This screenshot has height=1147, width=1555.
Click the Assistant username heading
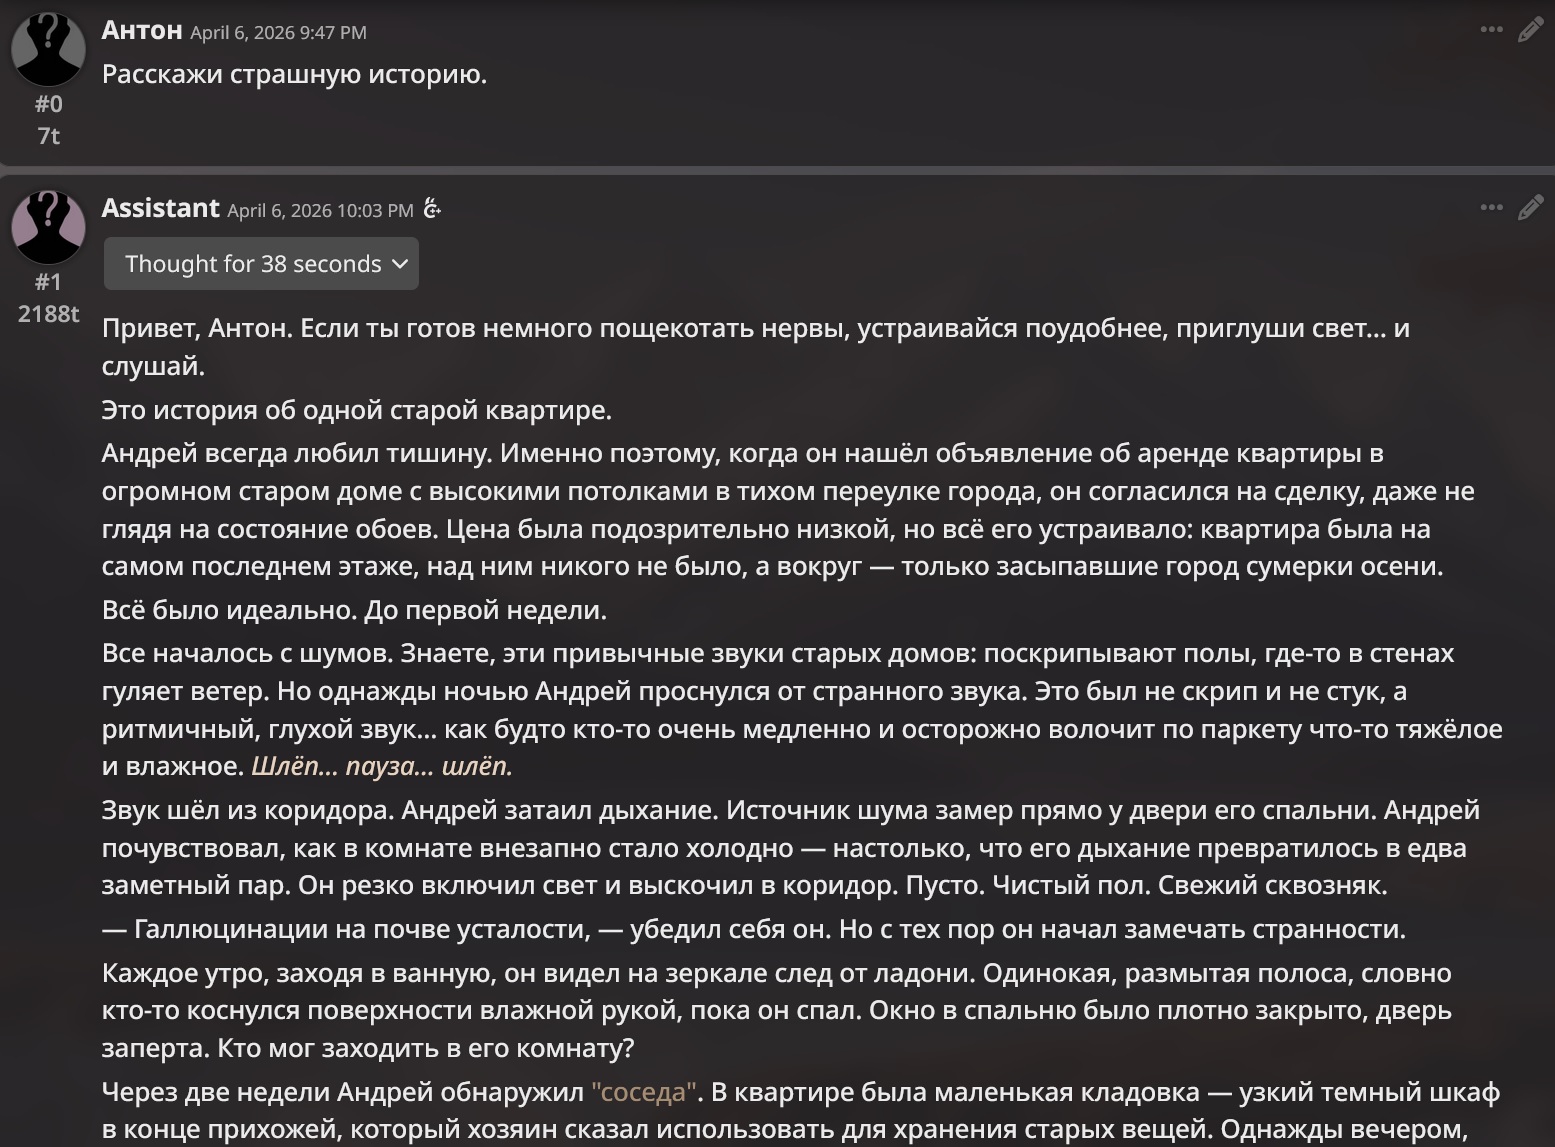pos(161,208)
